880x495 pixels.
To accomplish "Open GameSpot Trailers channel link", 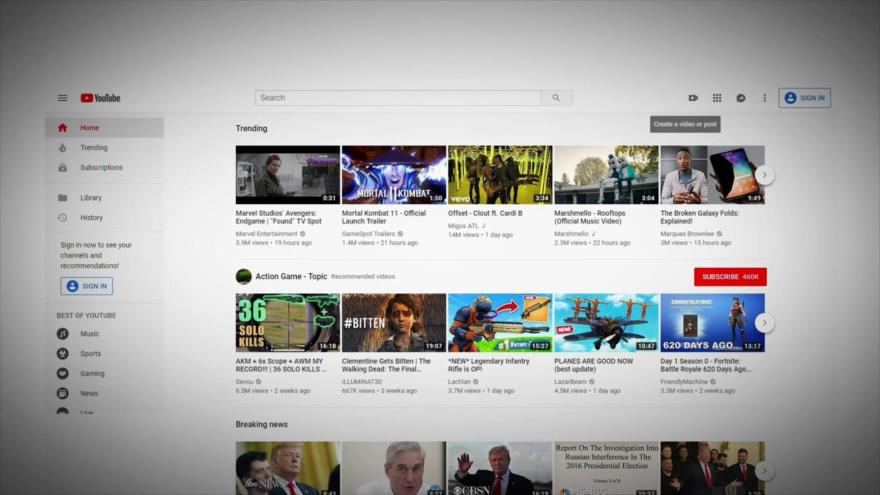I will (368, 233).
